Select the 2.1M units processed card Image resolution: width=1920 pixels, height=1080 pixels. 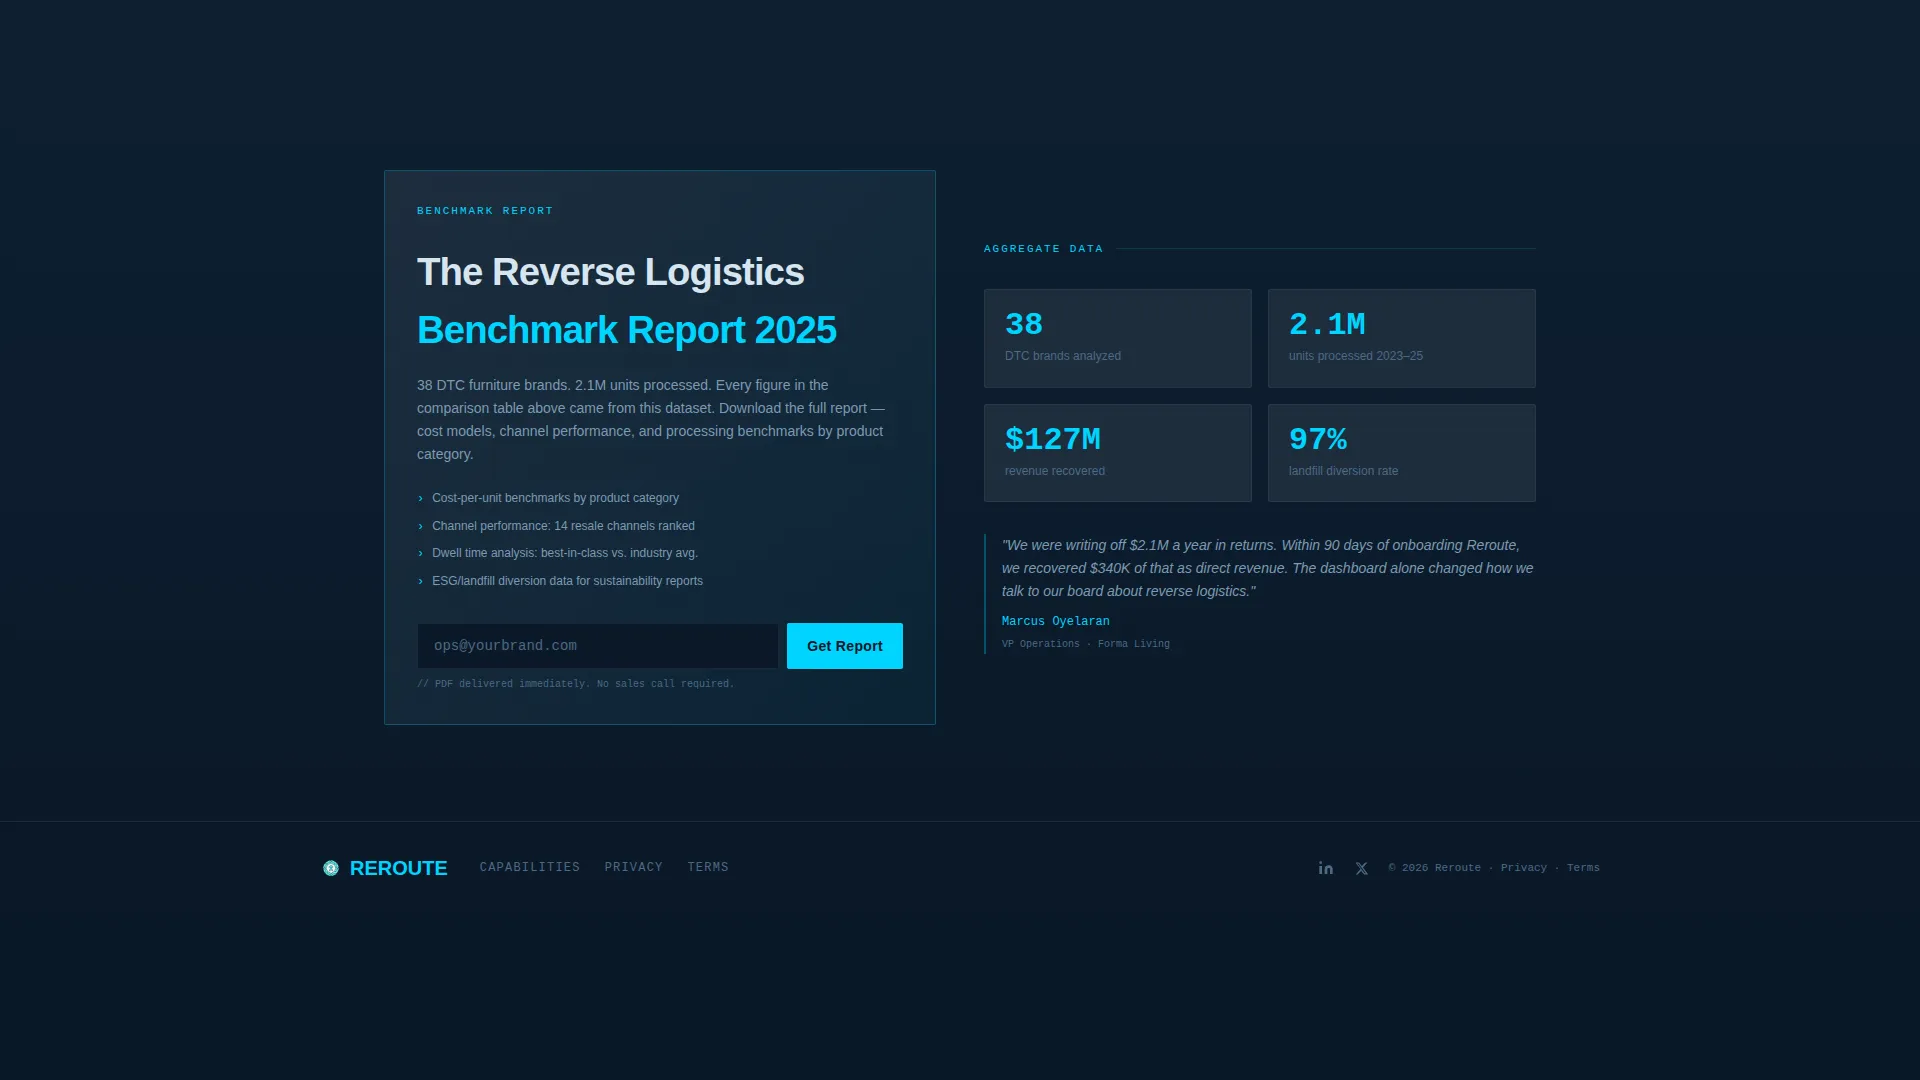(x=1401, y=338)
